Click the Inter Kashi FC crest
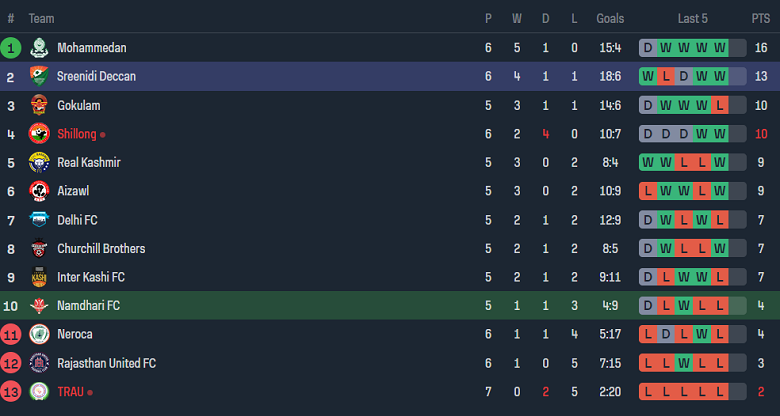 tap(39, 277)
